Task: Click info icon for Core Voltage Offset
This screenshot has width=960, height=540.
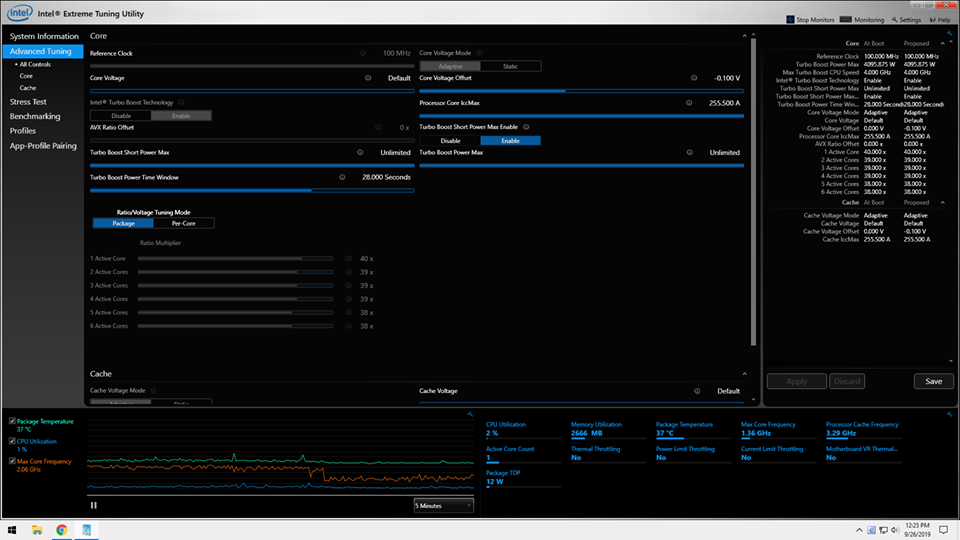Action: pyautogui.click(x=694, y=78)
